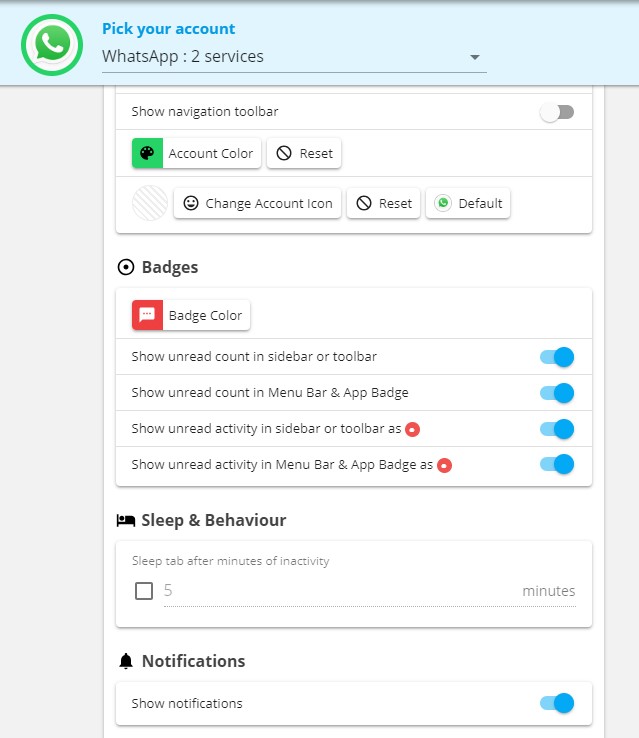Click the prohibition icon in color Reset button
Image resolution: width=639 pixels, height=738 pixels.
pos(284,153)
